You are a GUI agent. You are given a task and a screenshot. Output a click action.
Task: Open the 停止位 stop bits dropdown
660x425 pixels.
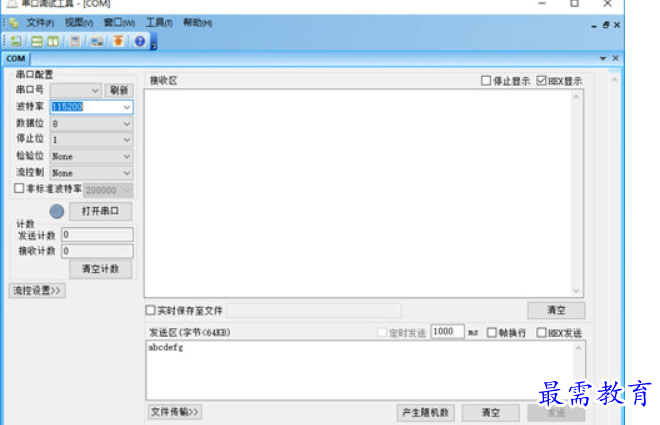pyautogui.click(x=127, y=140)
